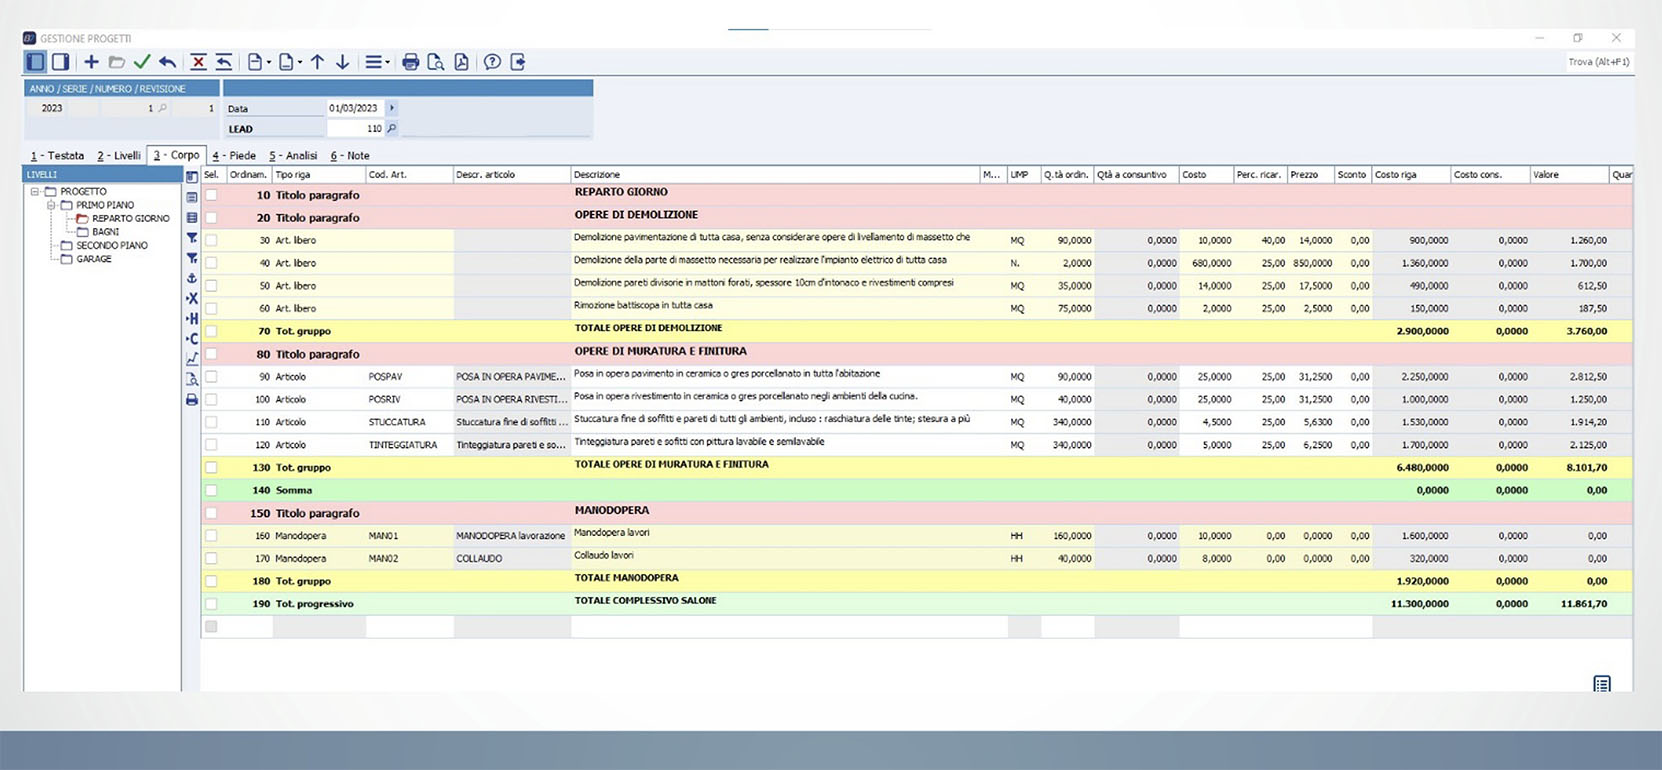Viewport: 1662px width, 770px height.
Task: Check the box for row 160 Manodopera MAN01
Action: (211, 536)
